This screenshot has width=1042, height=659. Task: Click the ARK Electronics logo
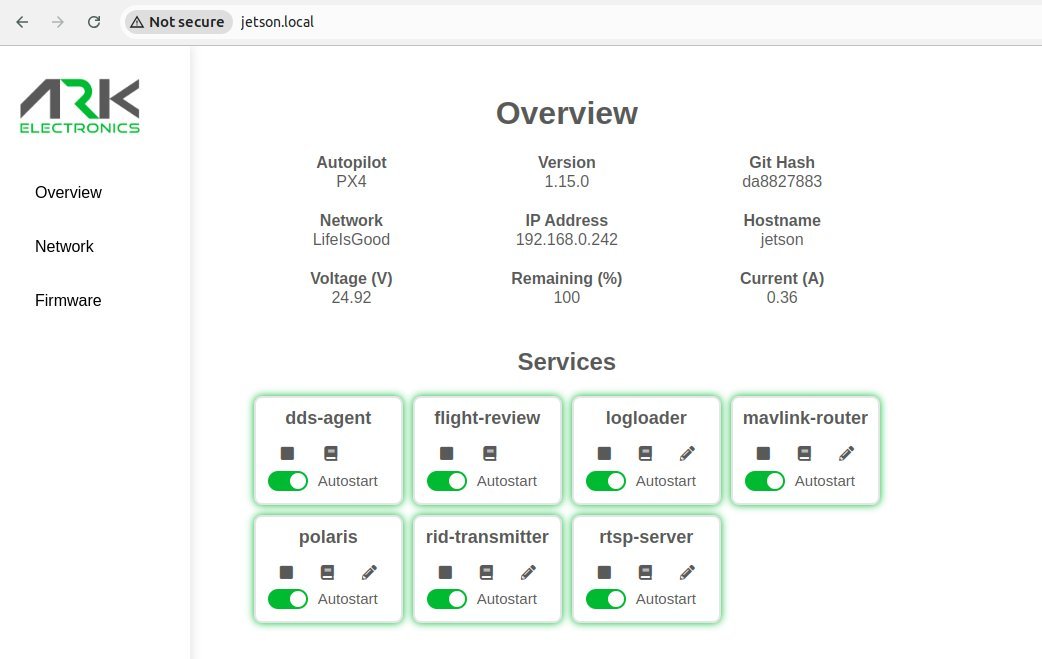80,106
